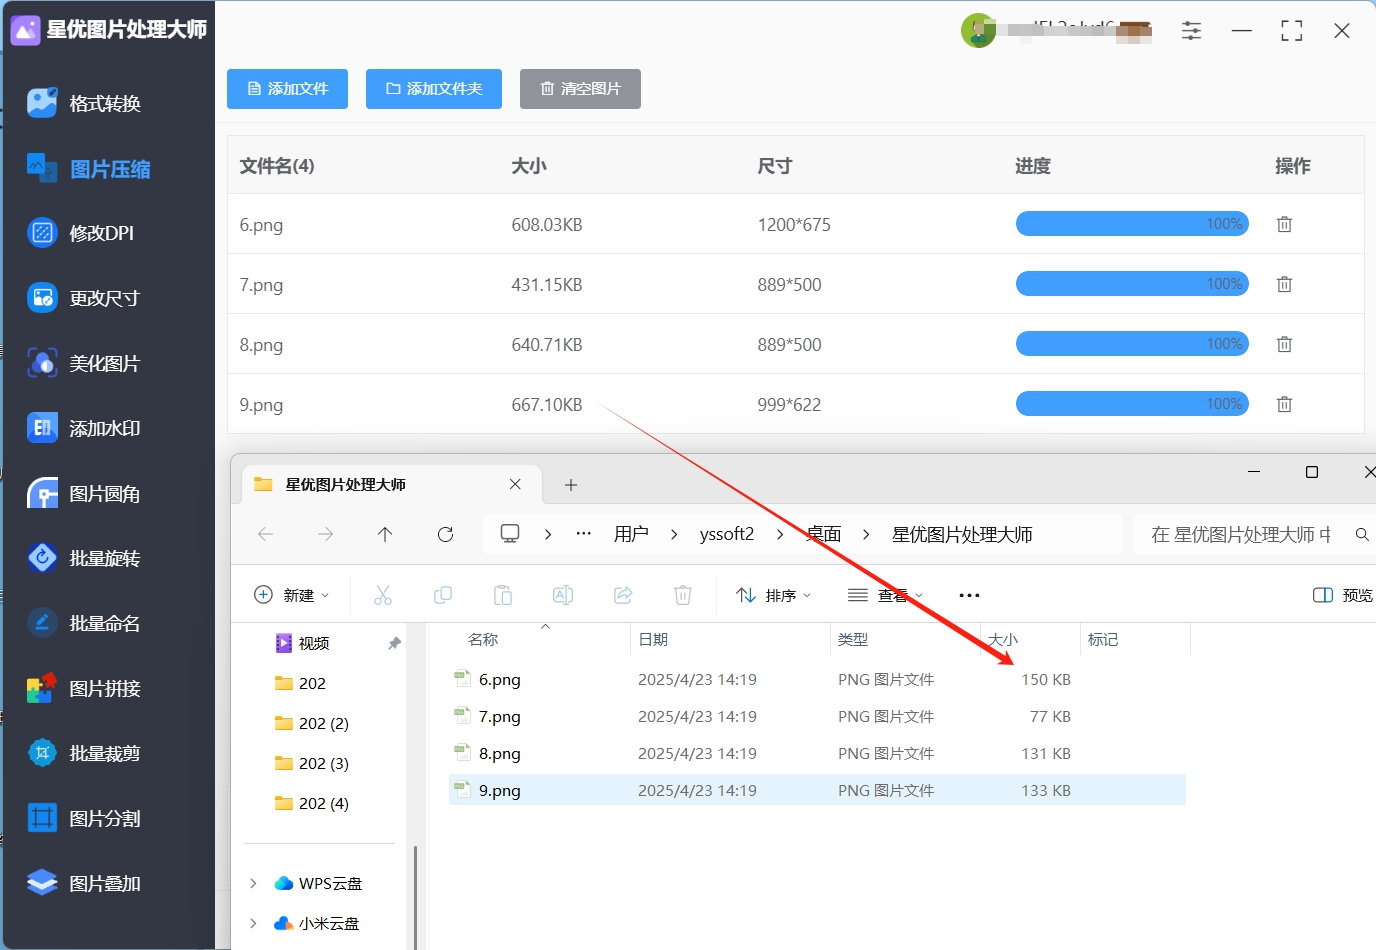The image size is (1376, 950).
Task: Open the 更改尺寸 resize tool
Action: [85, 298]
